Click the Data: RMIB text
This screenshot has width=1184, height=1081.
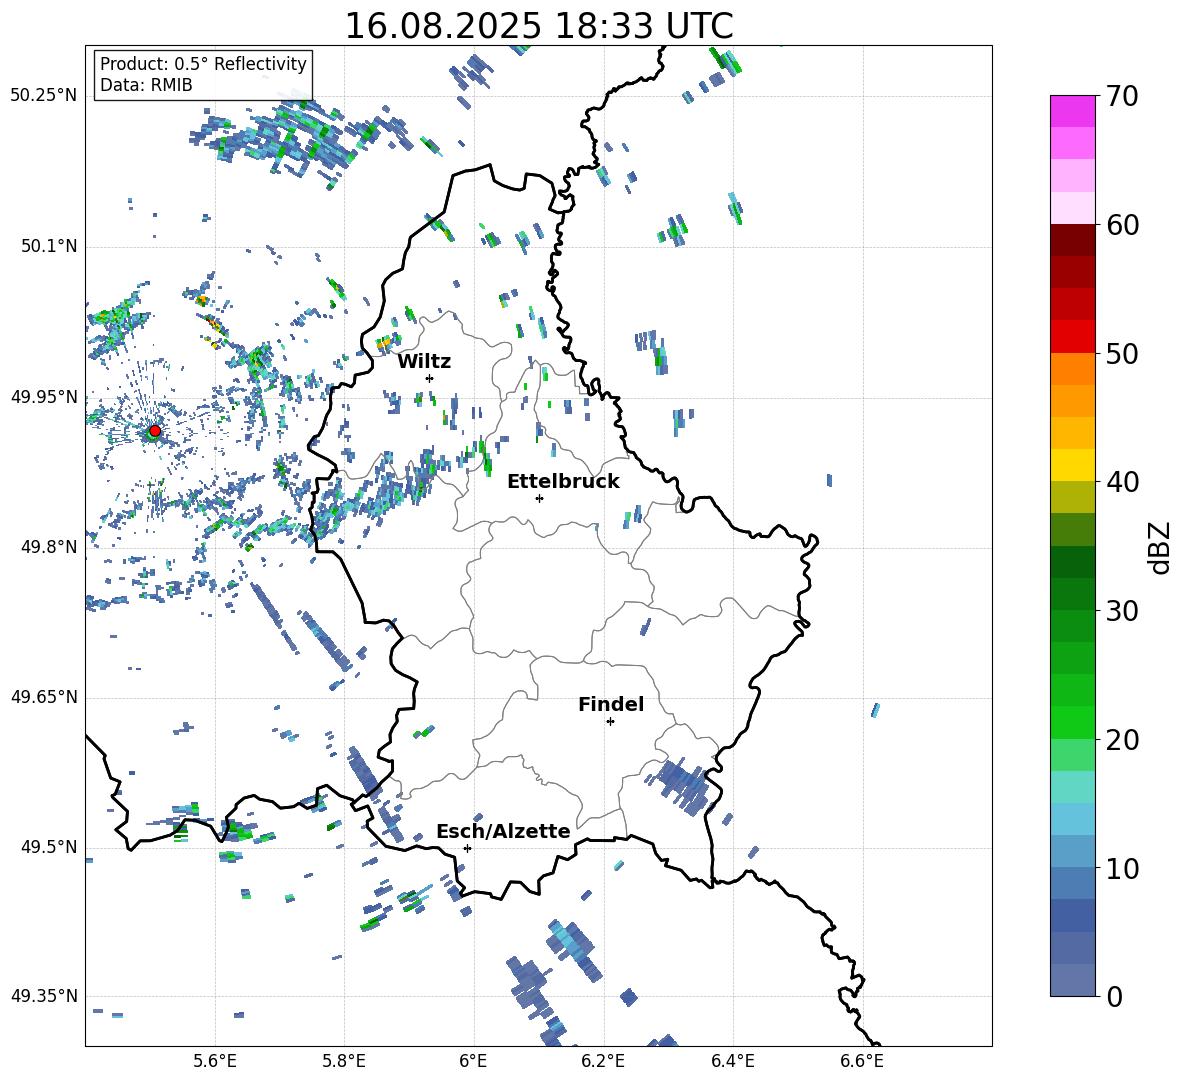(146, 85)
